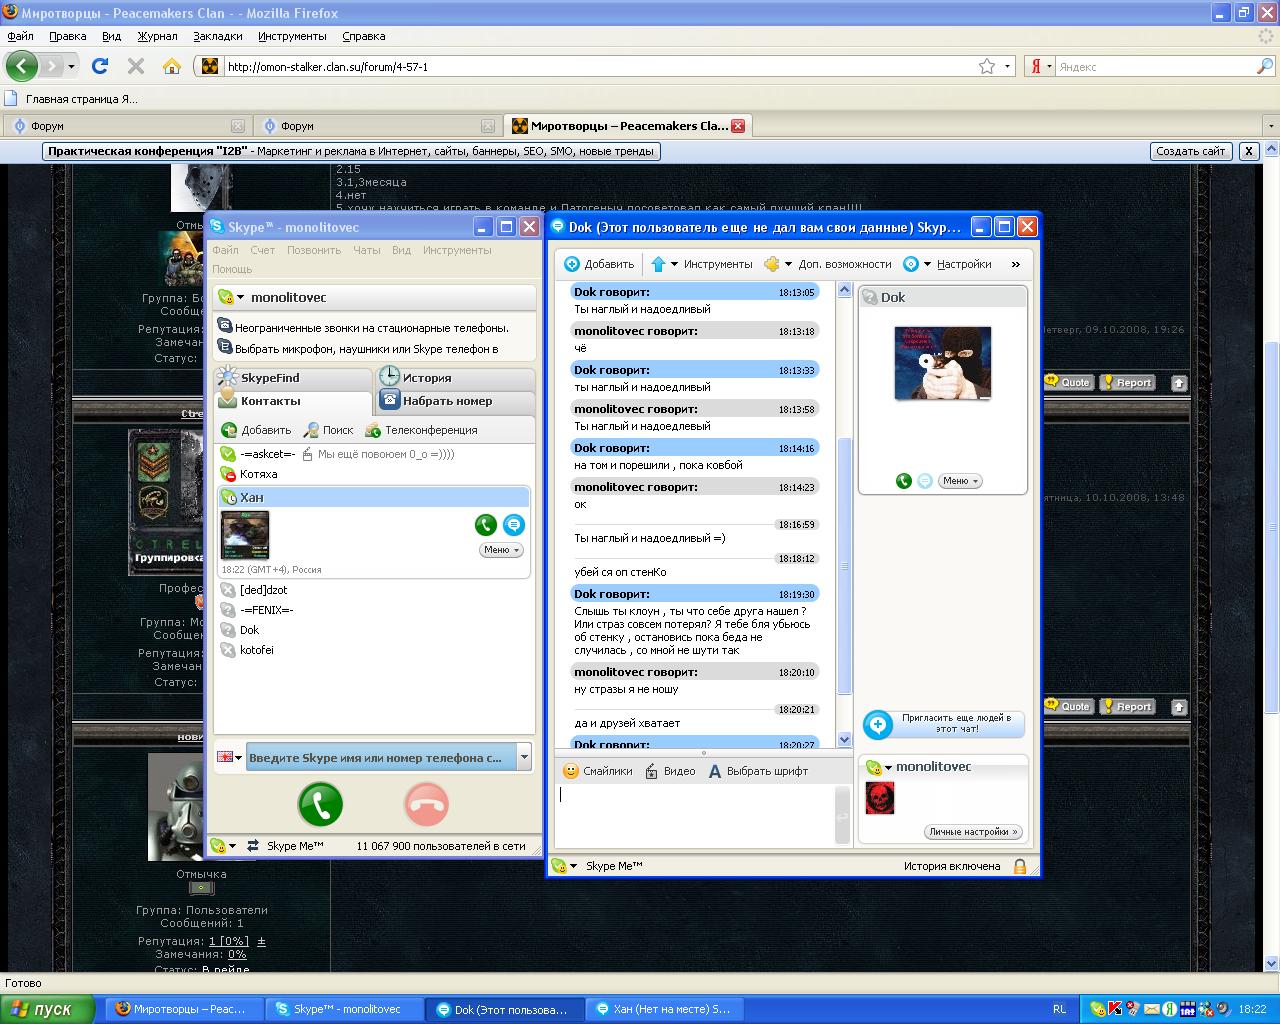This screenshot has height=1024, width=1280.
Task: Switch to История tab in Skype
Action: click(x=455, y=378)
